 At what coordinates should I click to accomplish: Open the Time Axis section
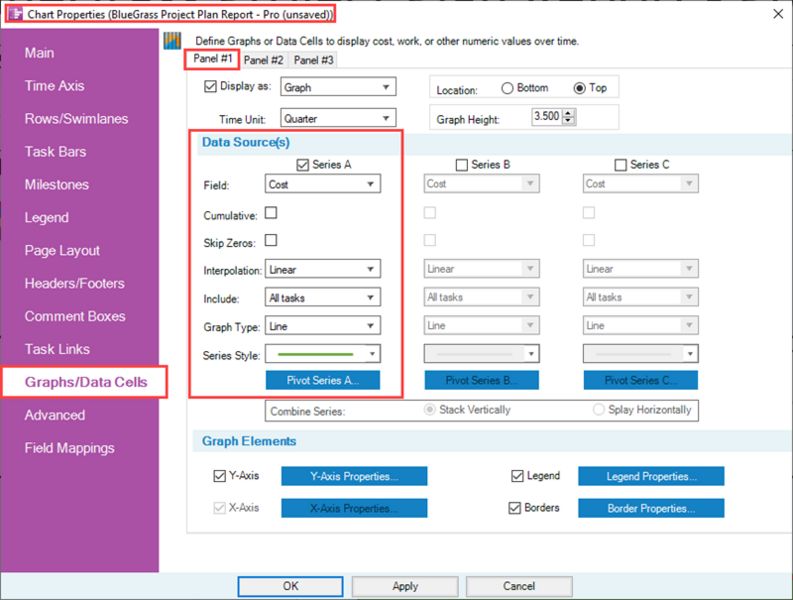(55, 86)
